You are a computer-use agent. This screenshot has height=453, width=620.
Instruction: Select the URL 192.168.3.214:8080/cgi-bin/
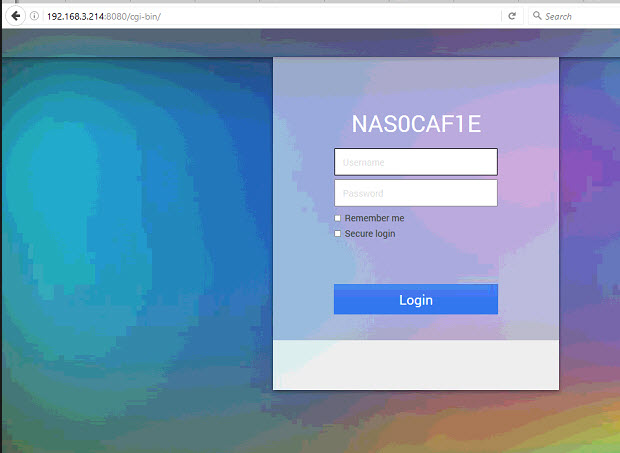104,17
